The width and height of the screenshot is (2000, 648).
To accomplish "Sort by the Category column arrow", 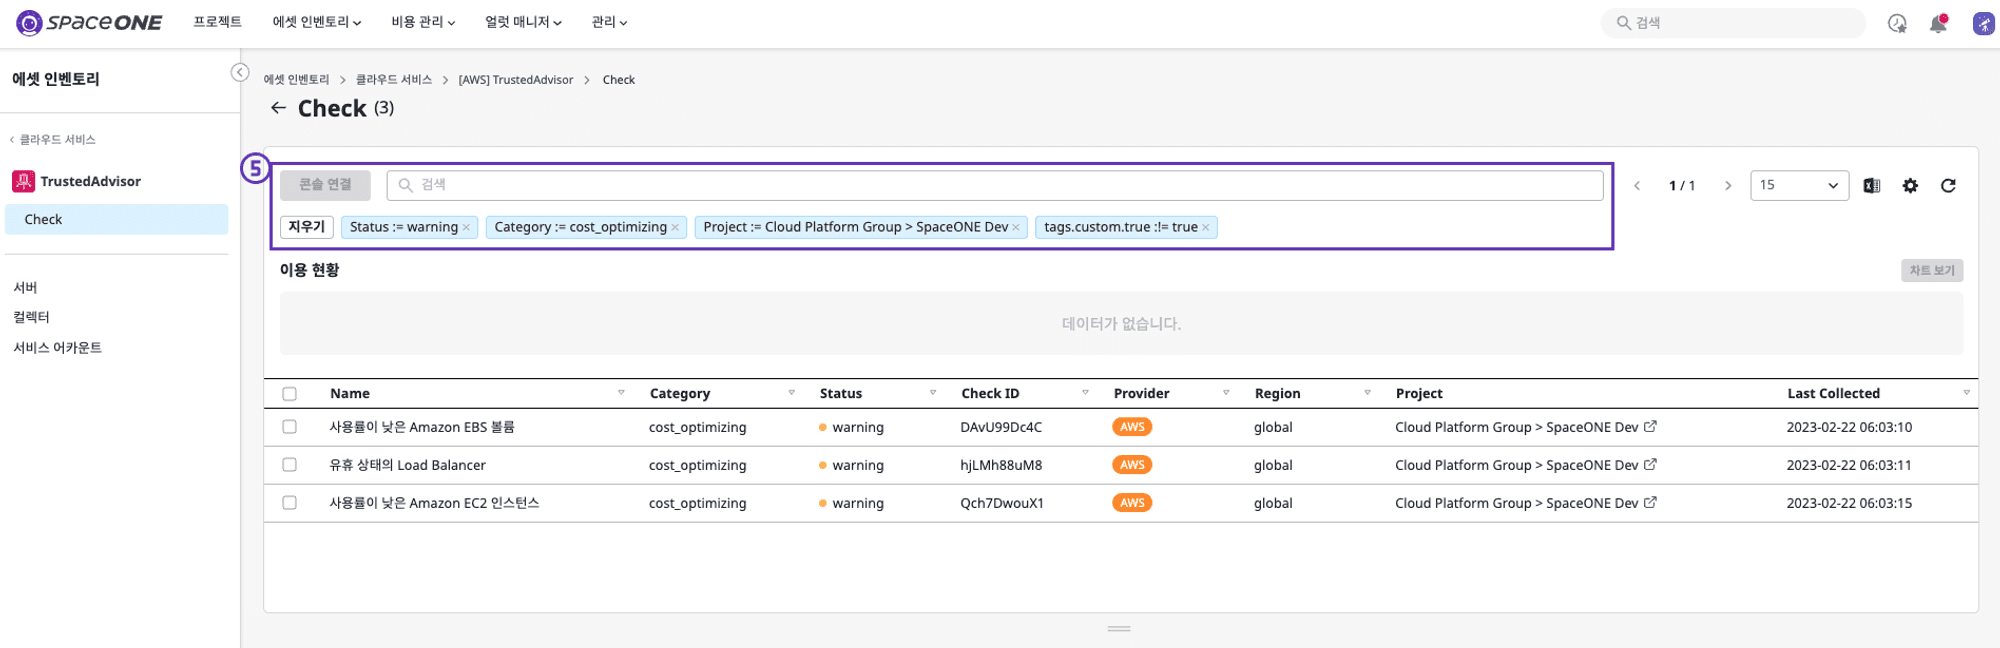I will click(791, 393).
